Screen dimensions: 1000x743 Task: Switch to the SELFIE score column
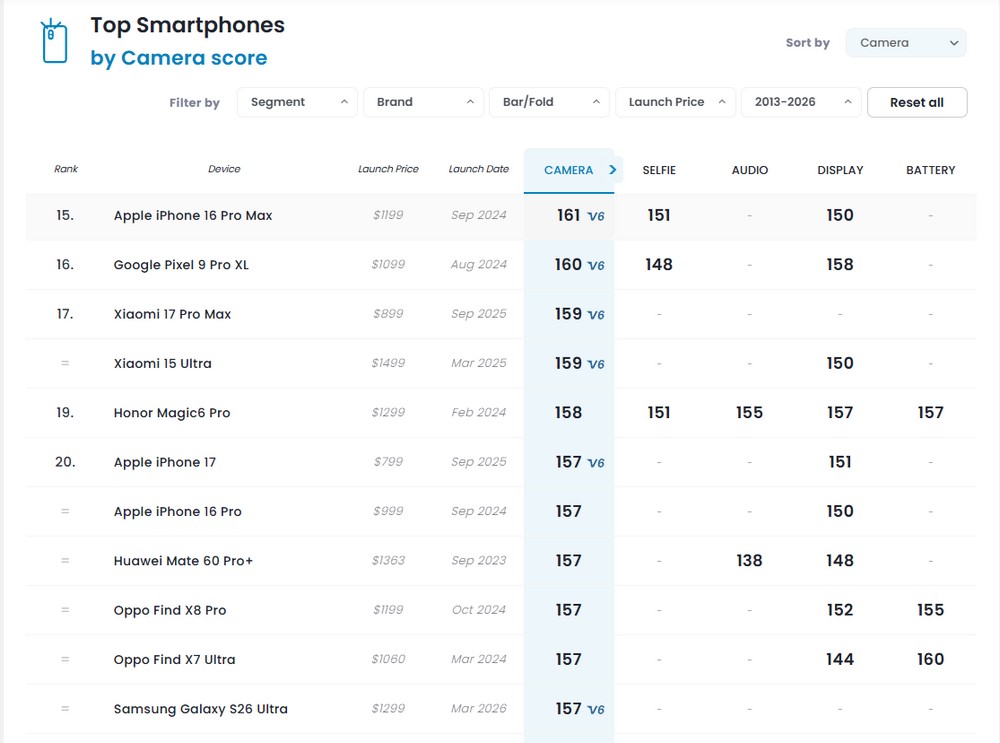[659, 170]
